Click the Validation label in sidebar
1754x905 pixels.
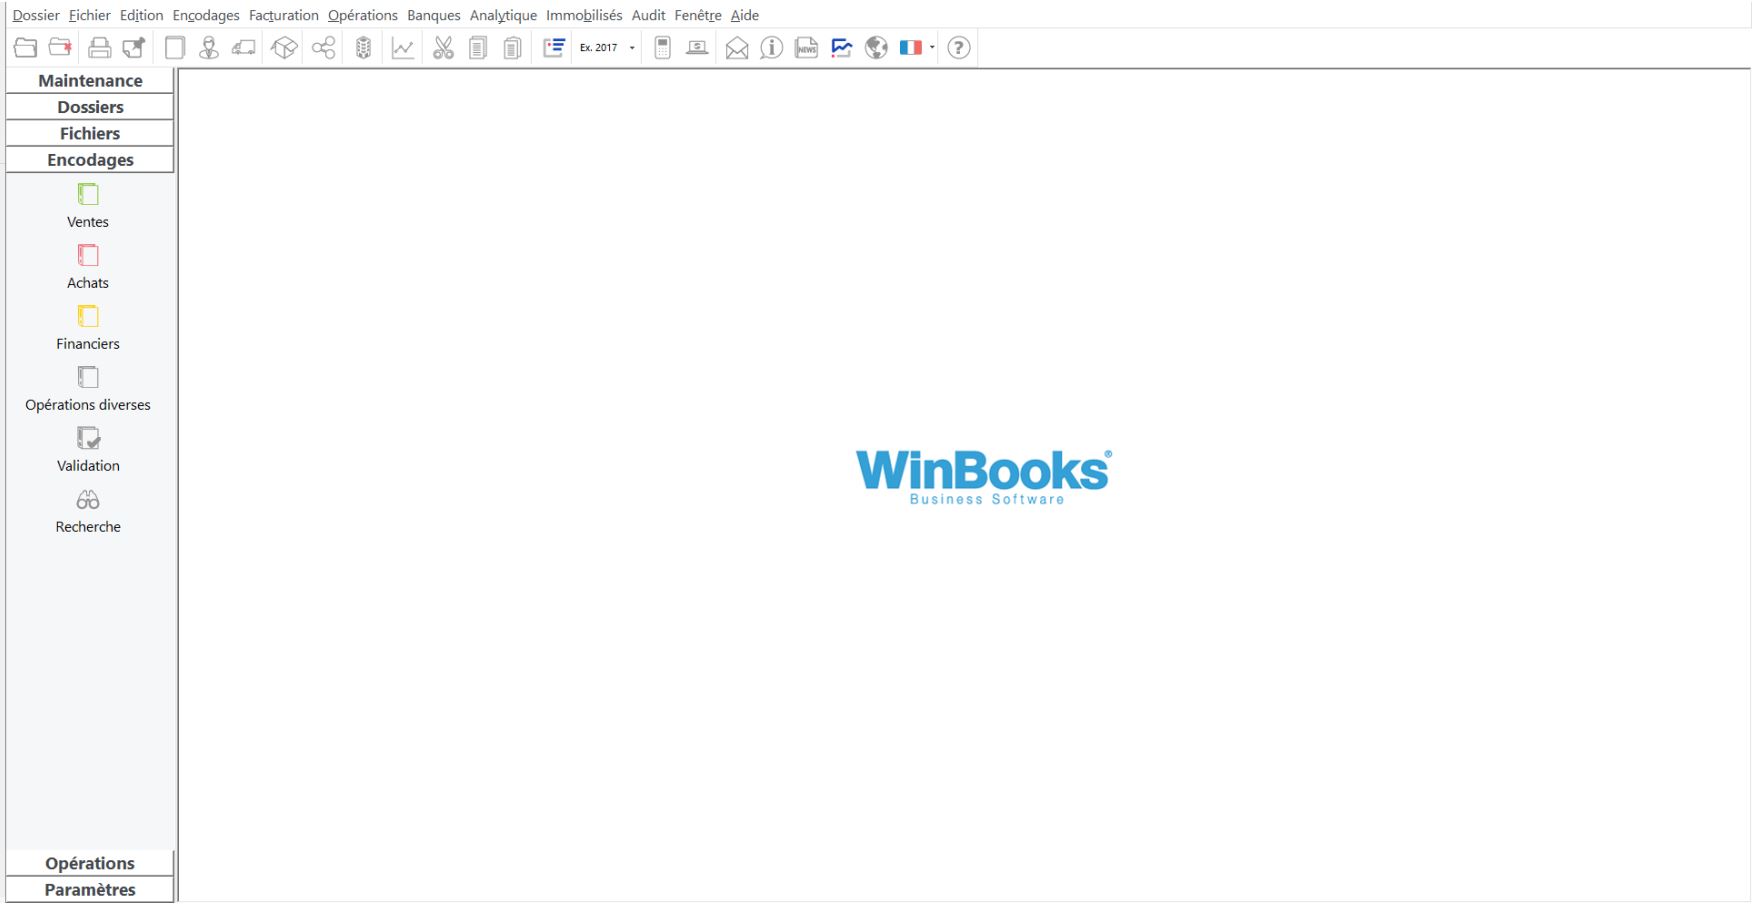point(88,466)
